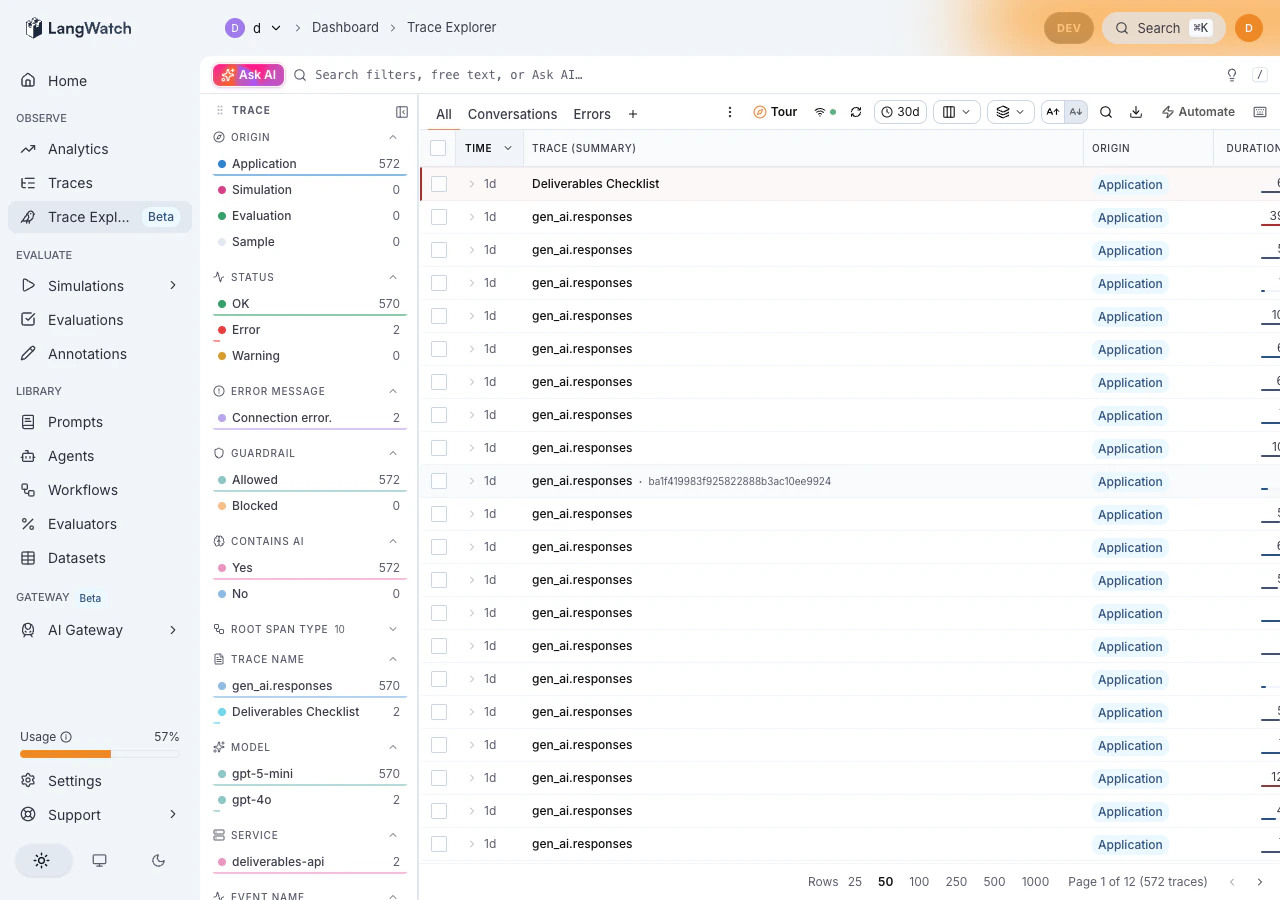Image resolution: width=1280 pixels, height=900 pixels.
Task: Expand the Deliverables Checklist trace row
Action: pyautogui.click(x=472, y=184)
